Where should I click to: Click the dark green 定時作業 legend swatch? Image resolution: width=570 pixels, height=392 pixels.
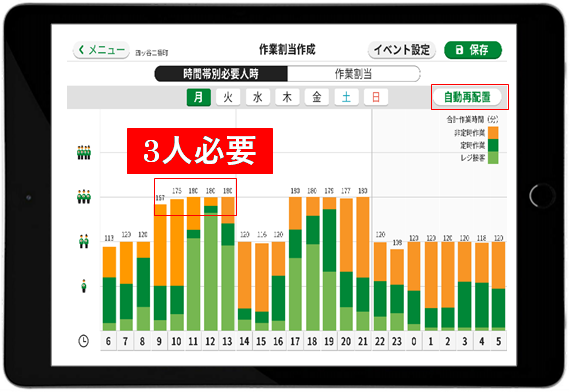[493, 145]
